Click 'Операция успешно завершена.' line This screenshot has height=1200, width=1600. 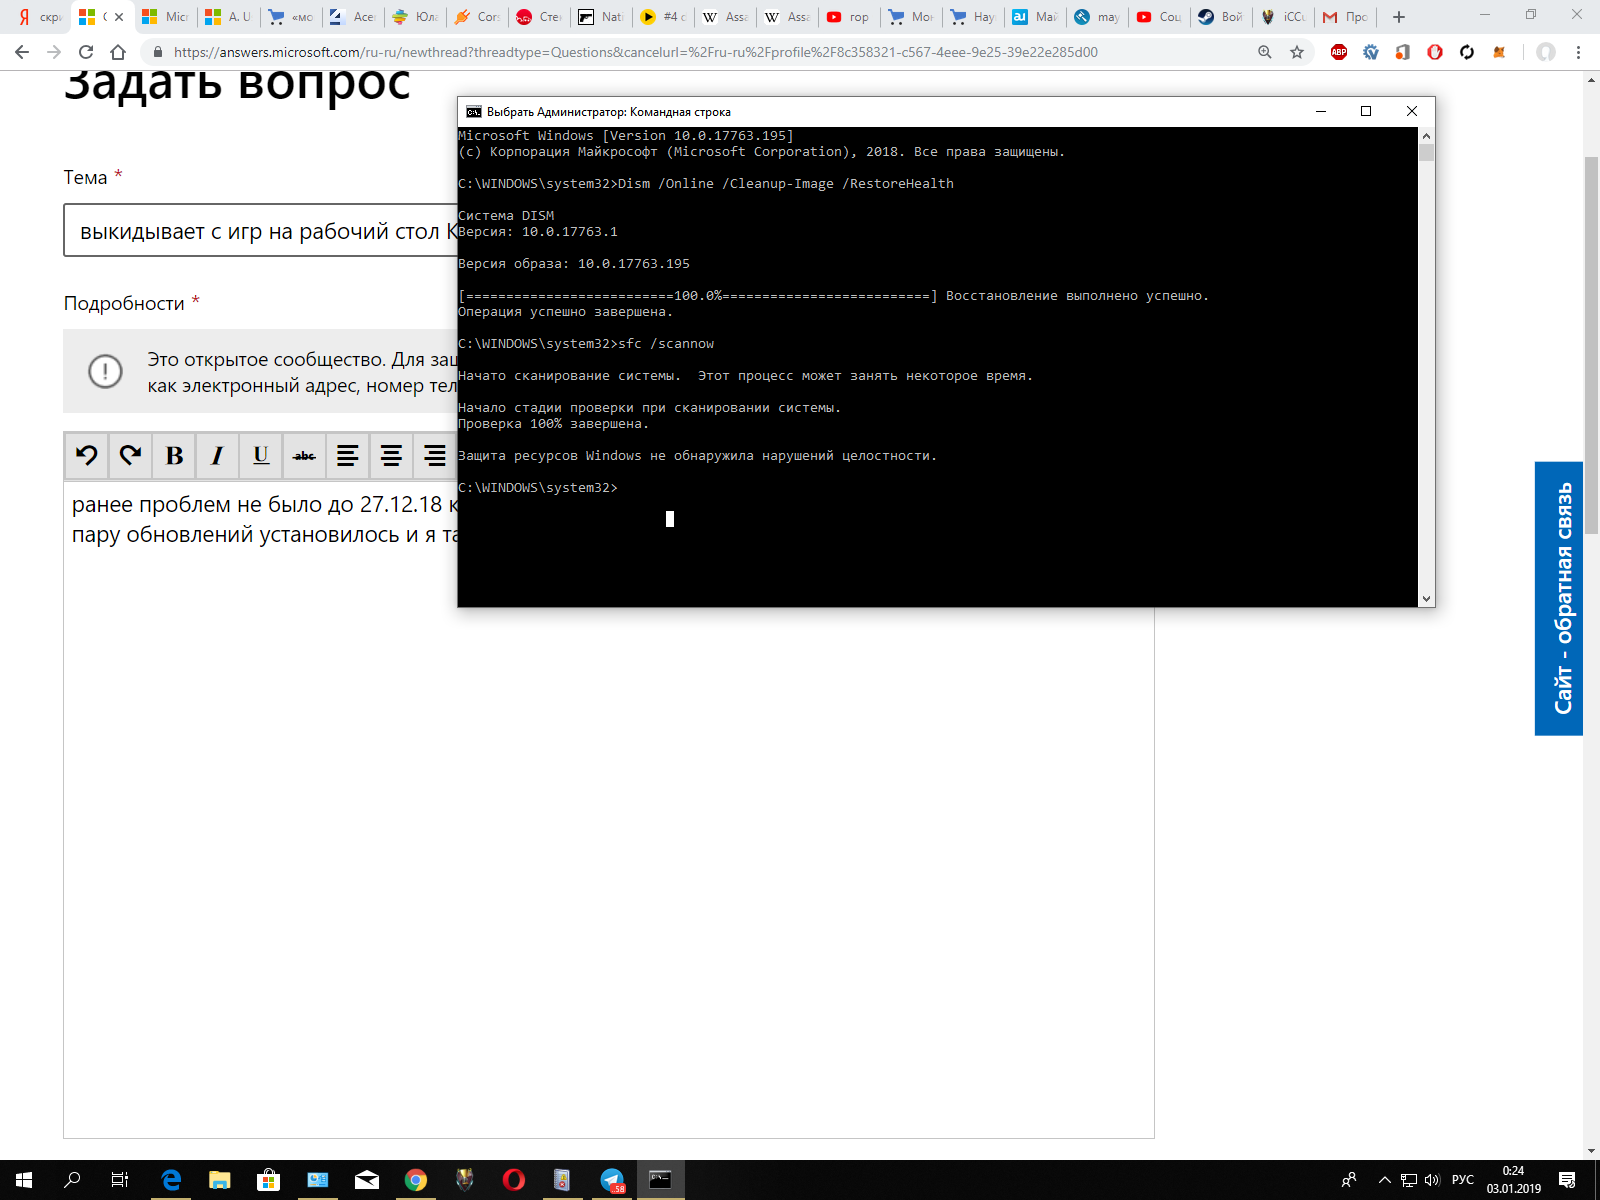[565, 312]
